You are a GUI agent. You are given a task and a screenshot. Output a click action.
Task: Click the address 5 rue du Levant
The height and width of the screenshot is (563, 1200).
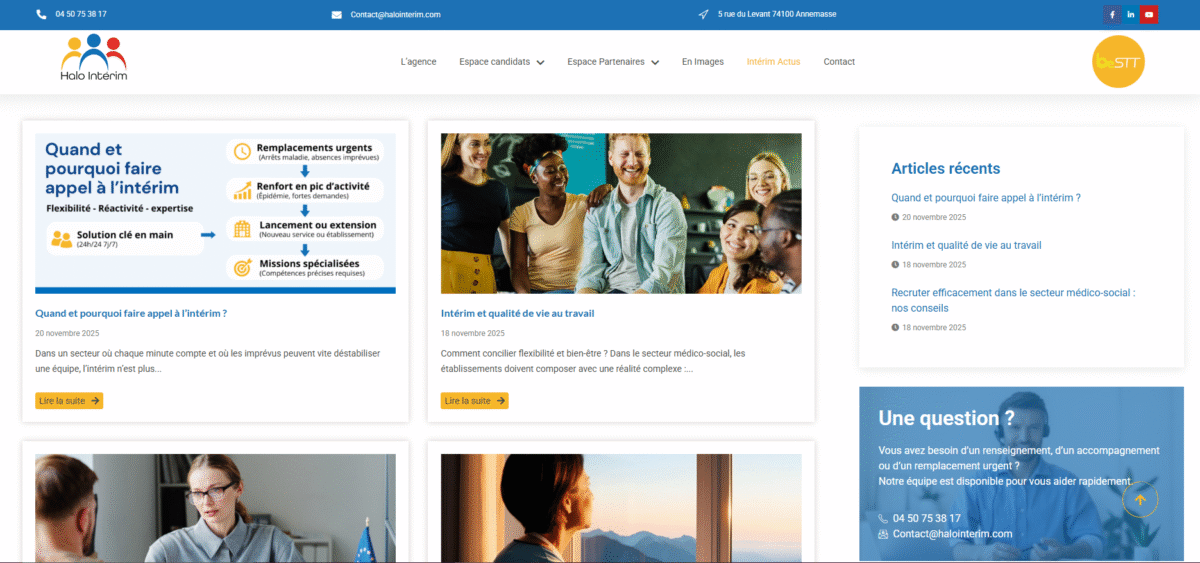click(777, 14)
